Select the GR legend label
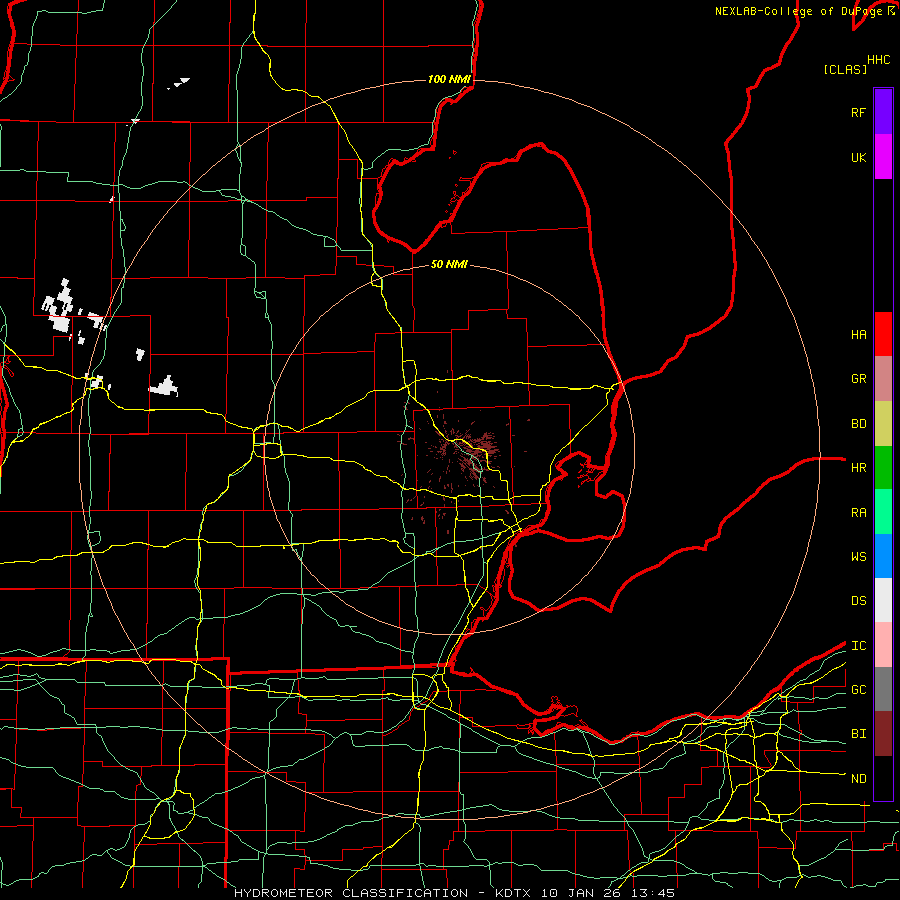Image resolution: width=900 pixels, height=900 pixels. (858, 379)
